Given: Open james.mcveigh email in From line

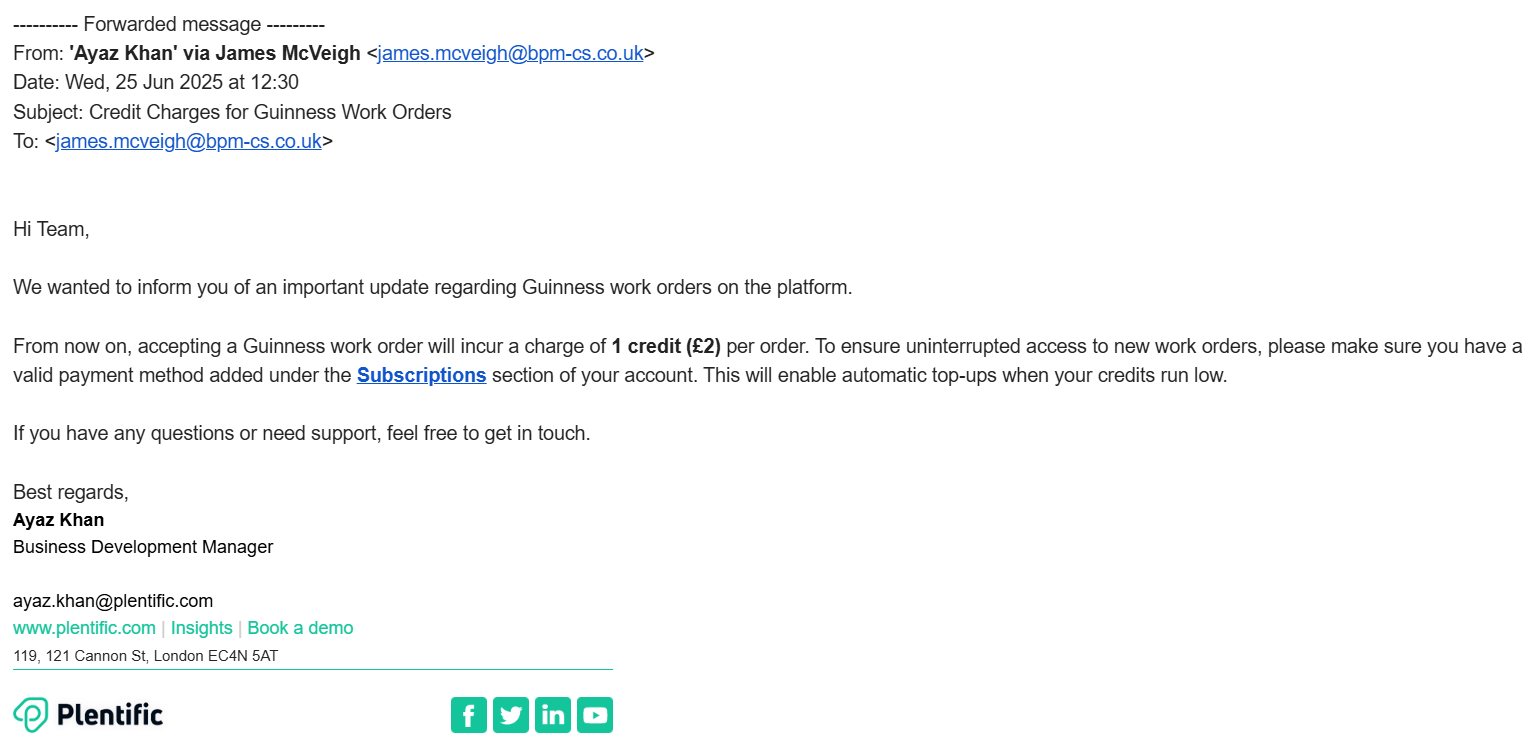Looking at the screenshot, I should [x=511, y=53].
